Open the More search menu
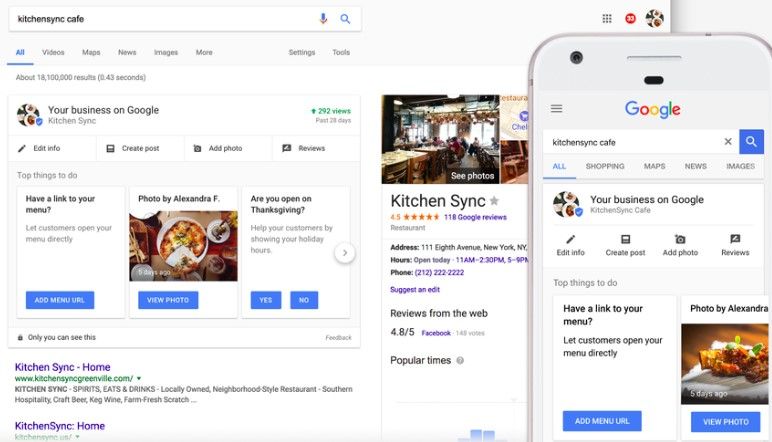Image resolution: width=772 pixels, height=442 pixels. point(204,52)
